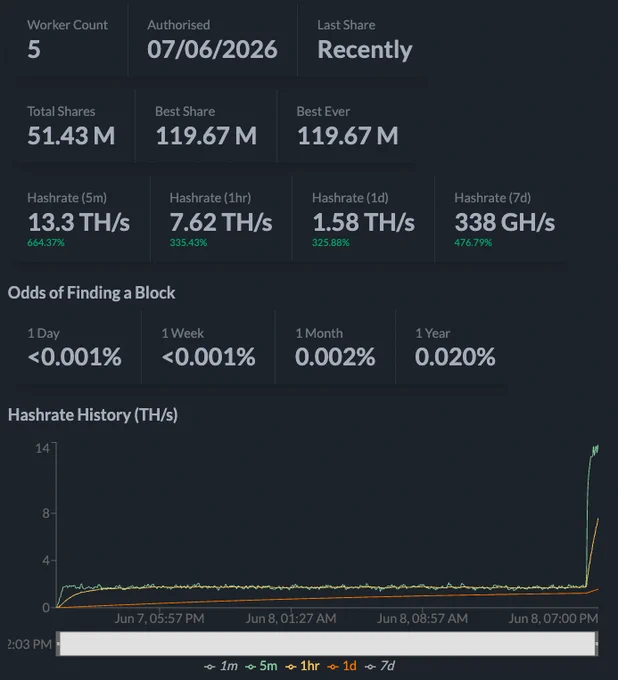Toggle the 7d series in chart legend
The height and width of the screenshot is (680, 618).
click(380, 666)
